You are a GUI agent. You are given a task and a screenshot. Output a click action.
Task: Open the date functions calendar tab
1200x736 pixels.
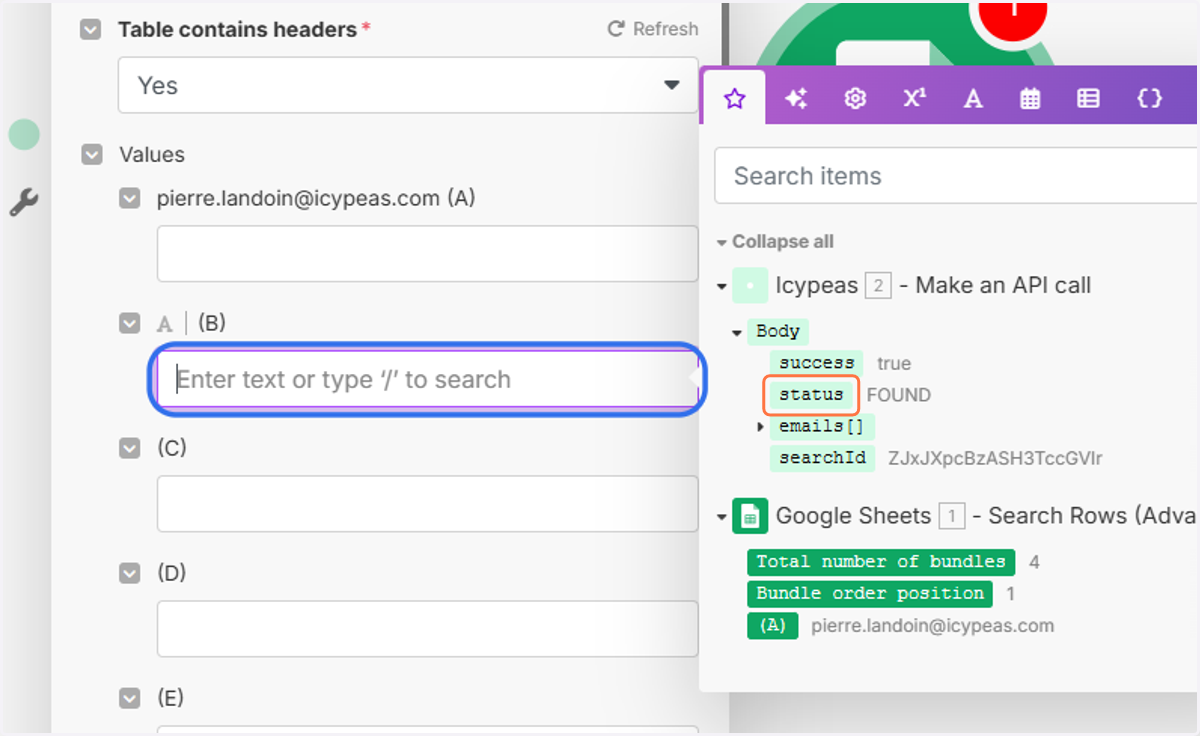coord(1030,98)
